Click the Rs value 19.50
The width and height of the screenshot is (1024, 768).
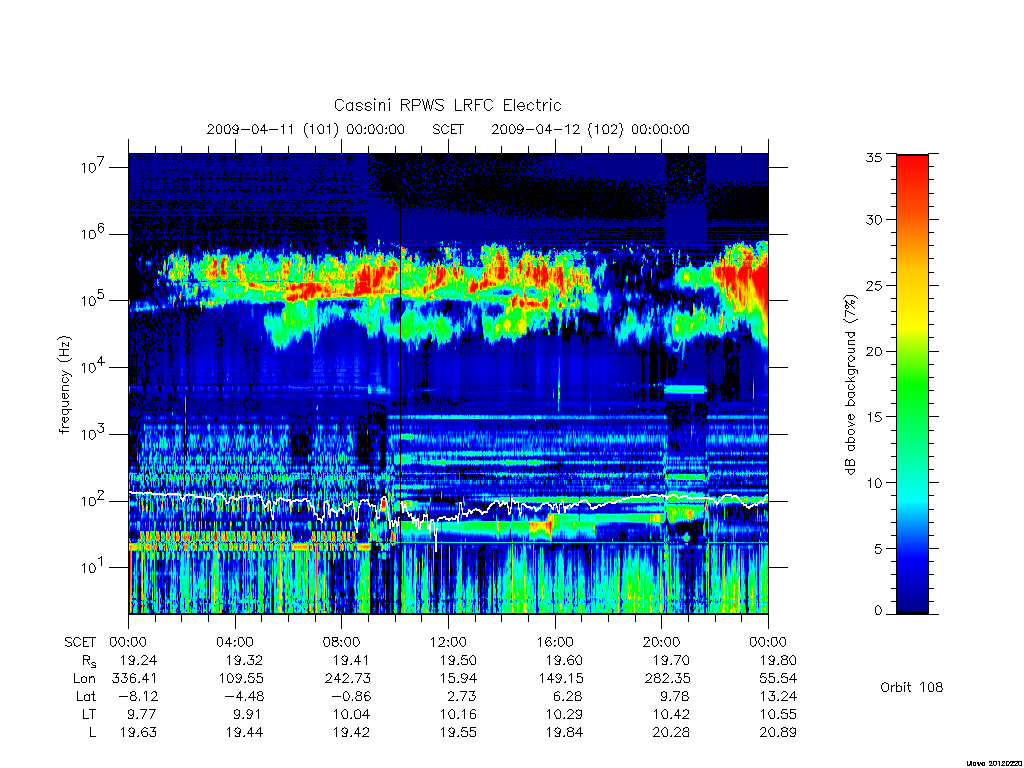(x=458, y=660)
